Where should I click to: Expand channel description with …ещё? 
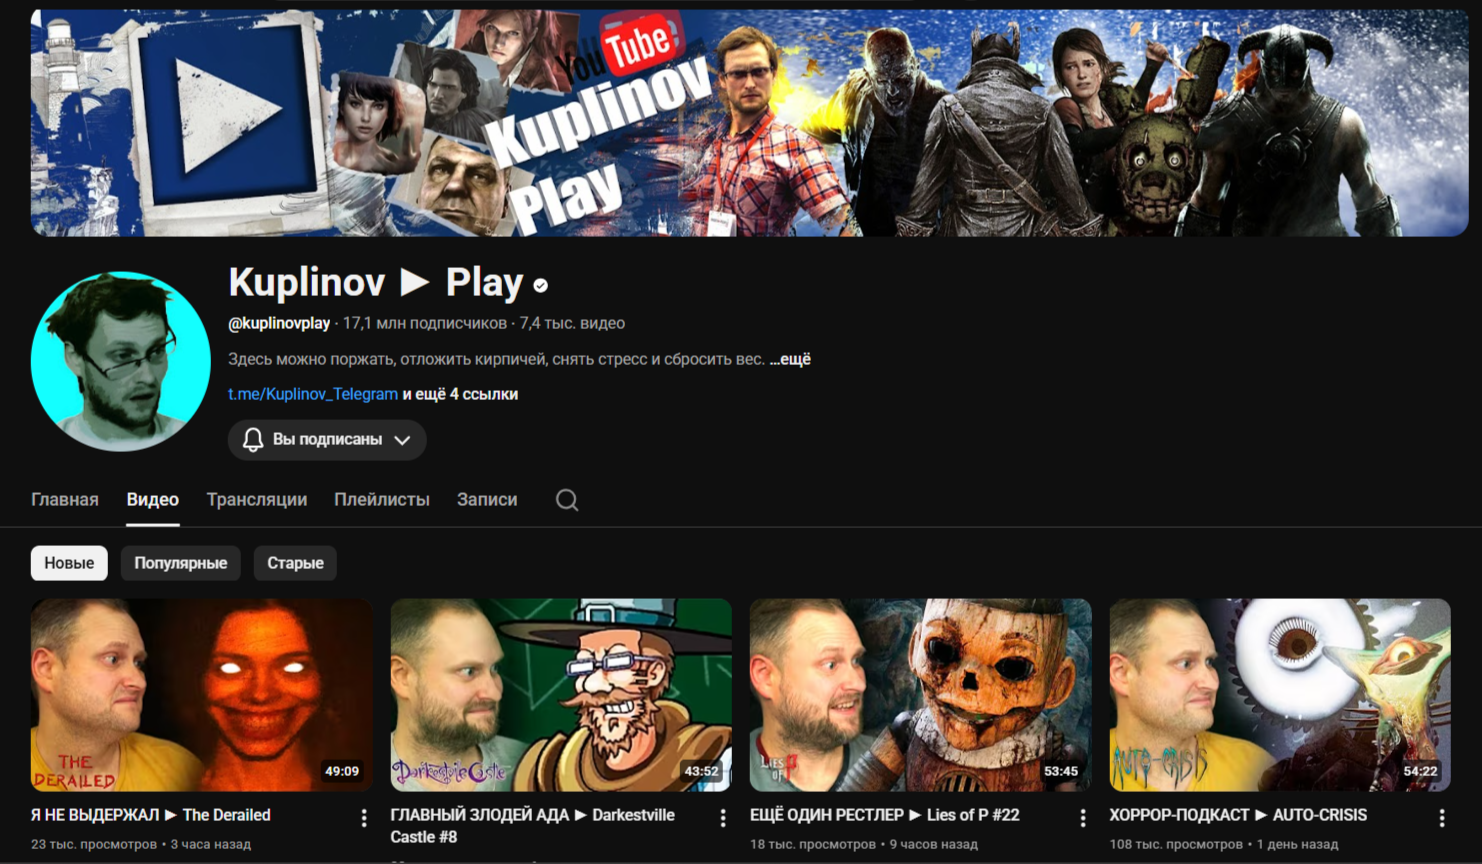tap(790, 359)
